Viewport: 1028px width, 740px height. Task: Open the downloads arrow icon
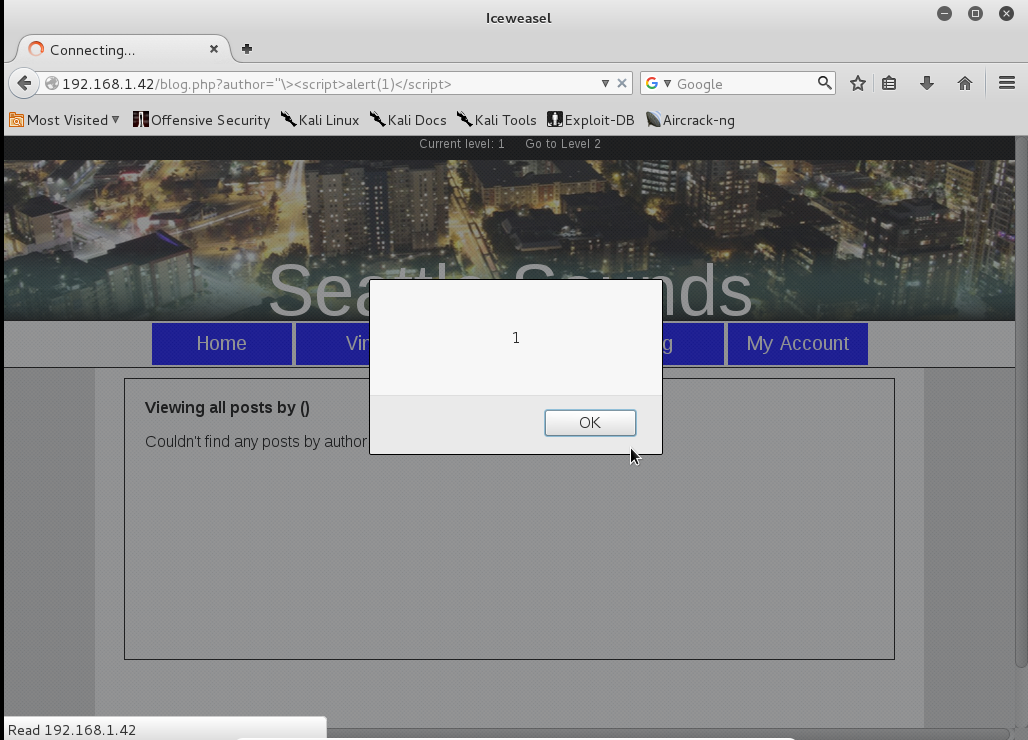pyautogui.click(x=927, y=84)
